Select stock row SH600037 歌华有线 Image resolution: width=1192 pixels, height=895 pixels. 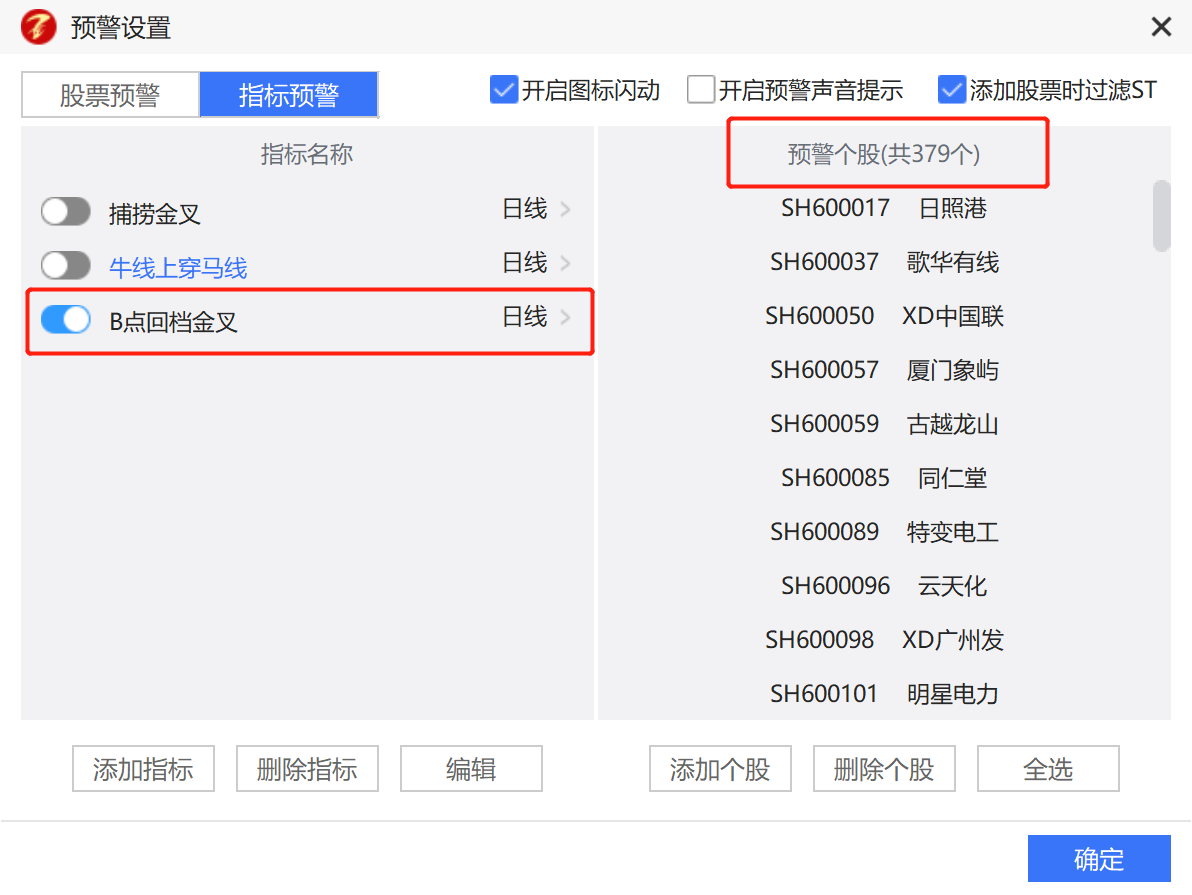point(884,262)
